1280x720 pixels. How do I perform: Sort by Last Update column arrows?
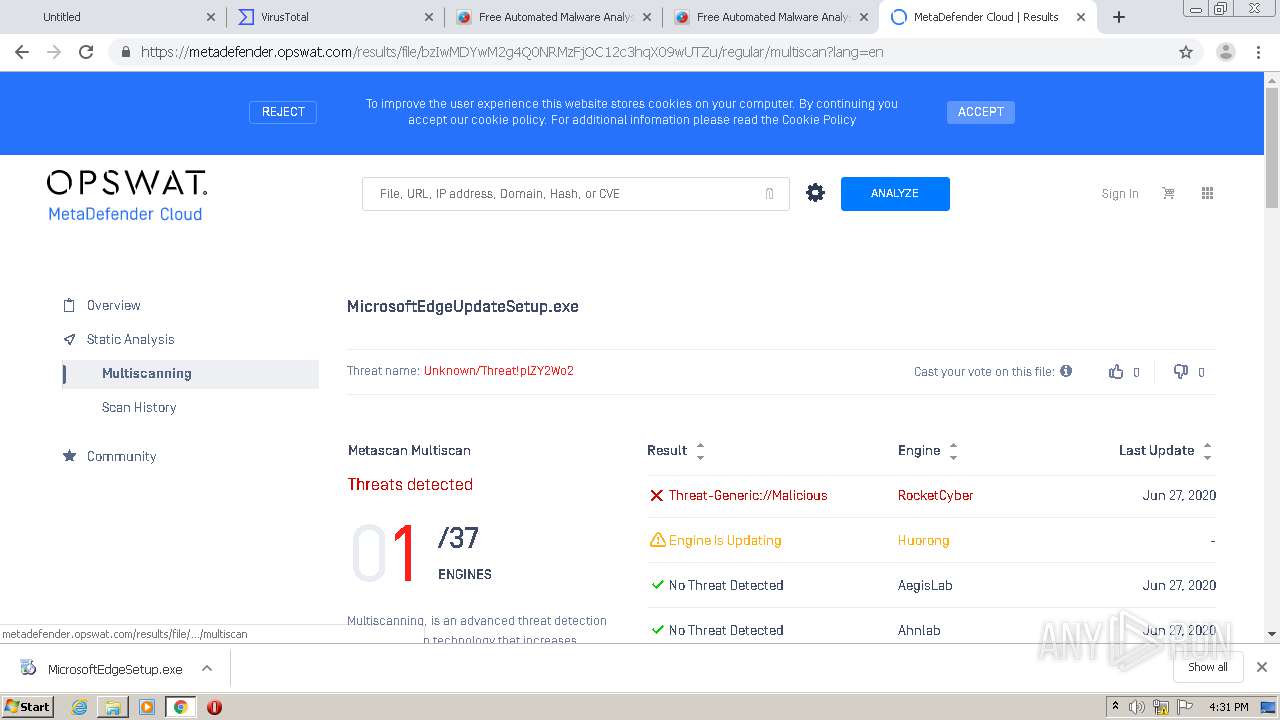pyautogui.click(x=1207, y=451)
